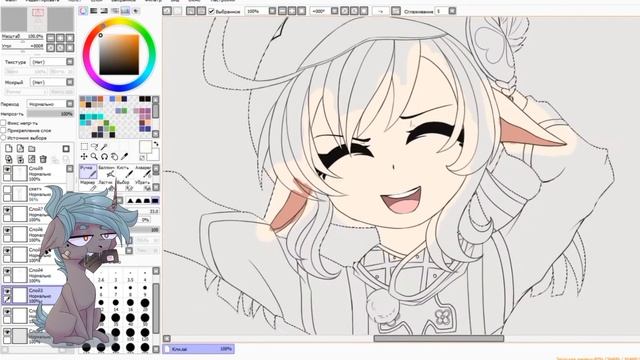Hide the Слой8 layer
Image resolution: width=640 pixels, height=360 pixels.
[x=7, y=169]
